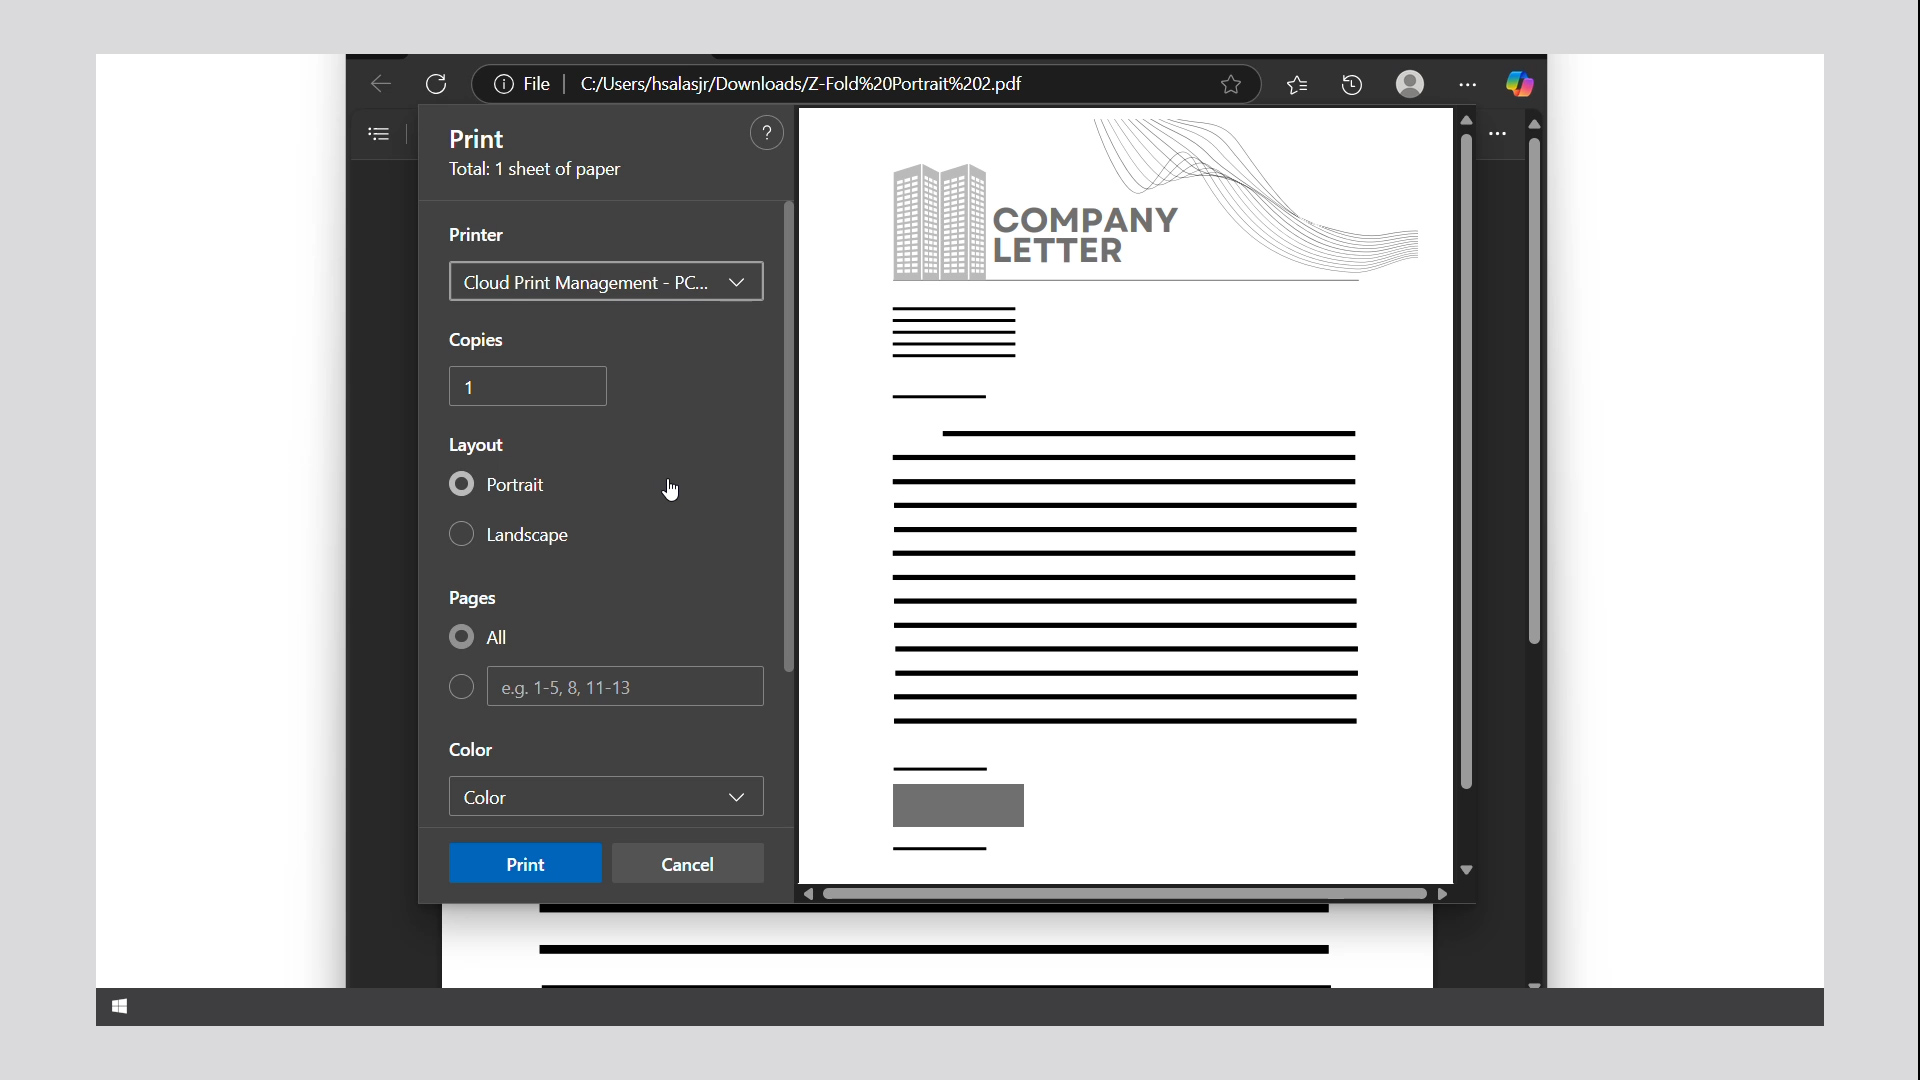The height and width of the screenshot is (1080, 1920).
Task: Open the Color mode dropdown
Action: click(605, 797)
